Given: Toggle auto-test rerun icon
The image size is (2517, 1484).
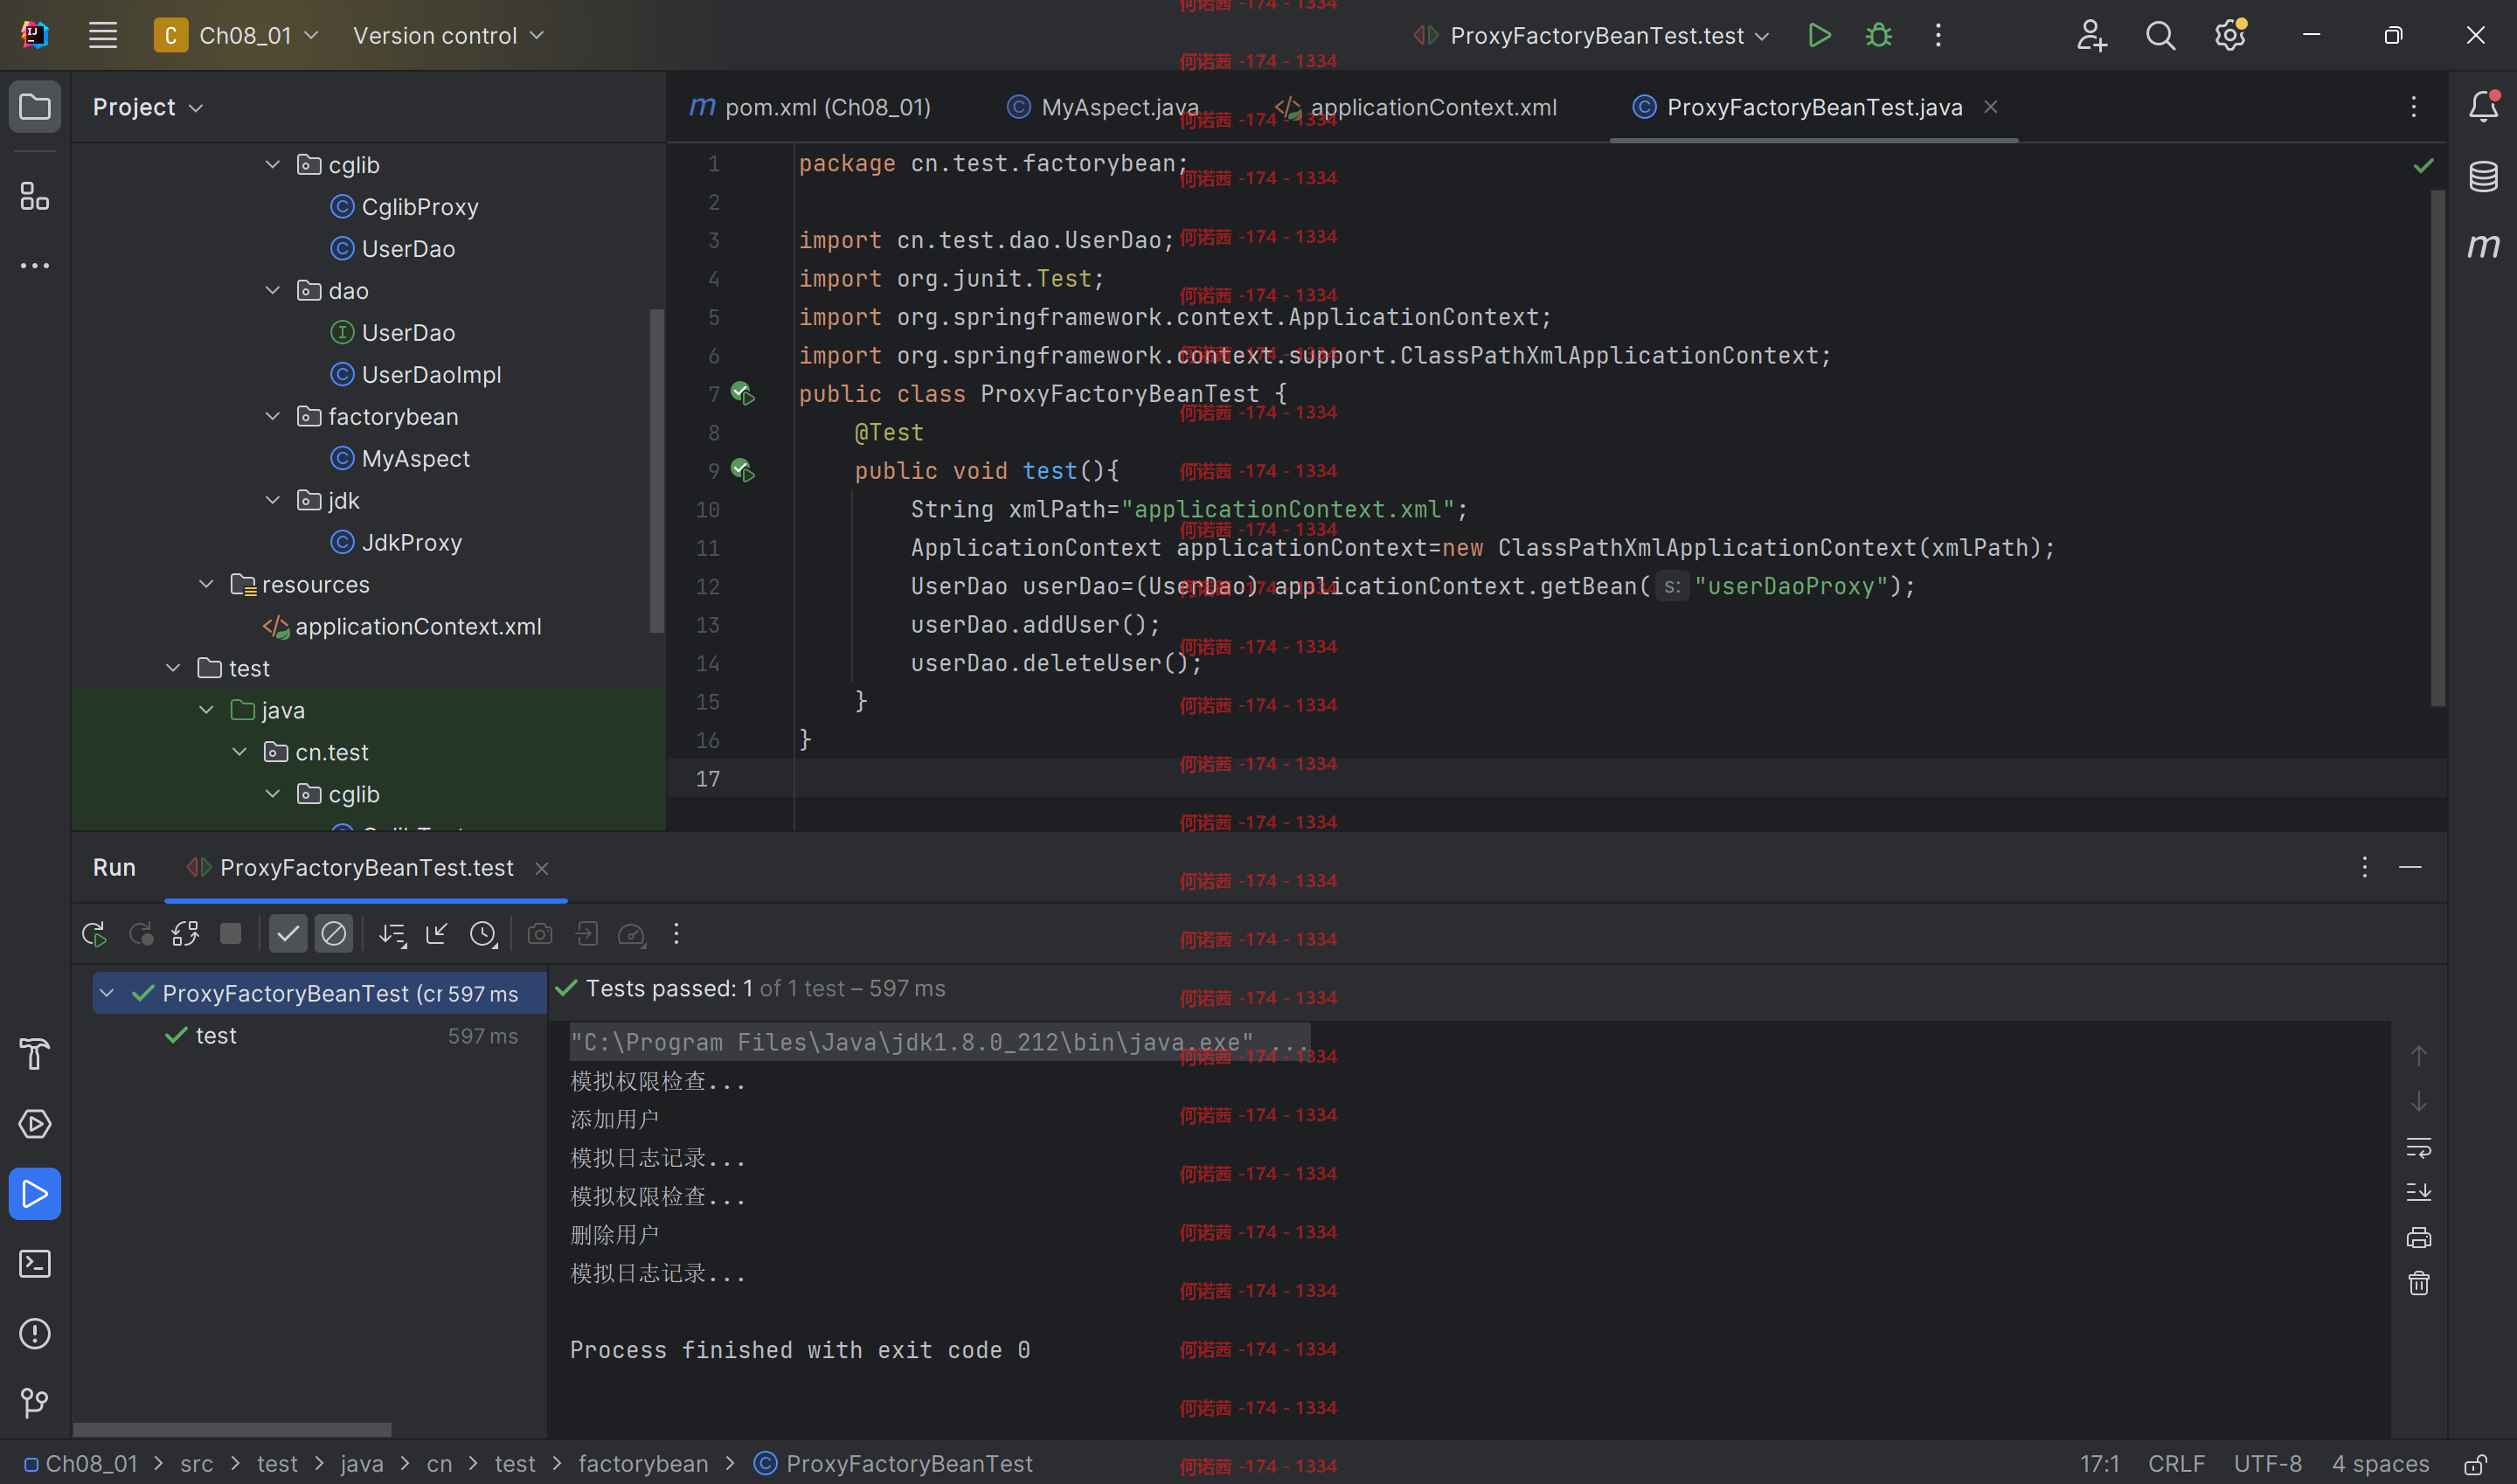Looking at the screenshot, I should [185, 934].
